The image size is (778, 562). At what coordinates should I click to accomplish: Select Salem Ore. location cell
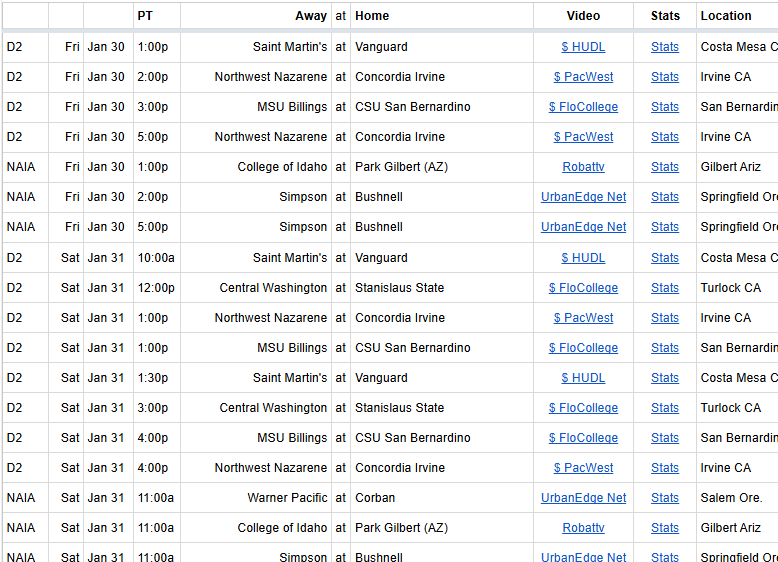(737, 498)
